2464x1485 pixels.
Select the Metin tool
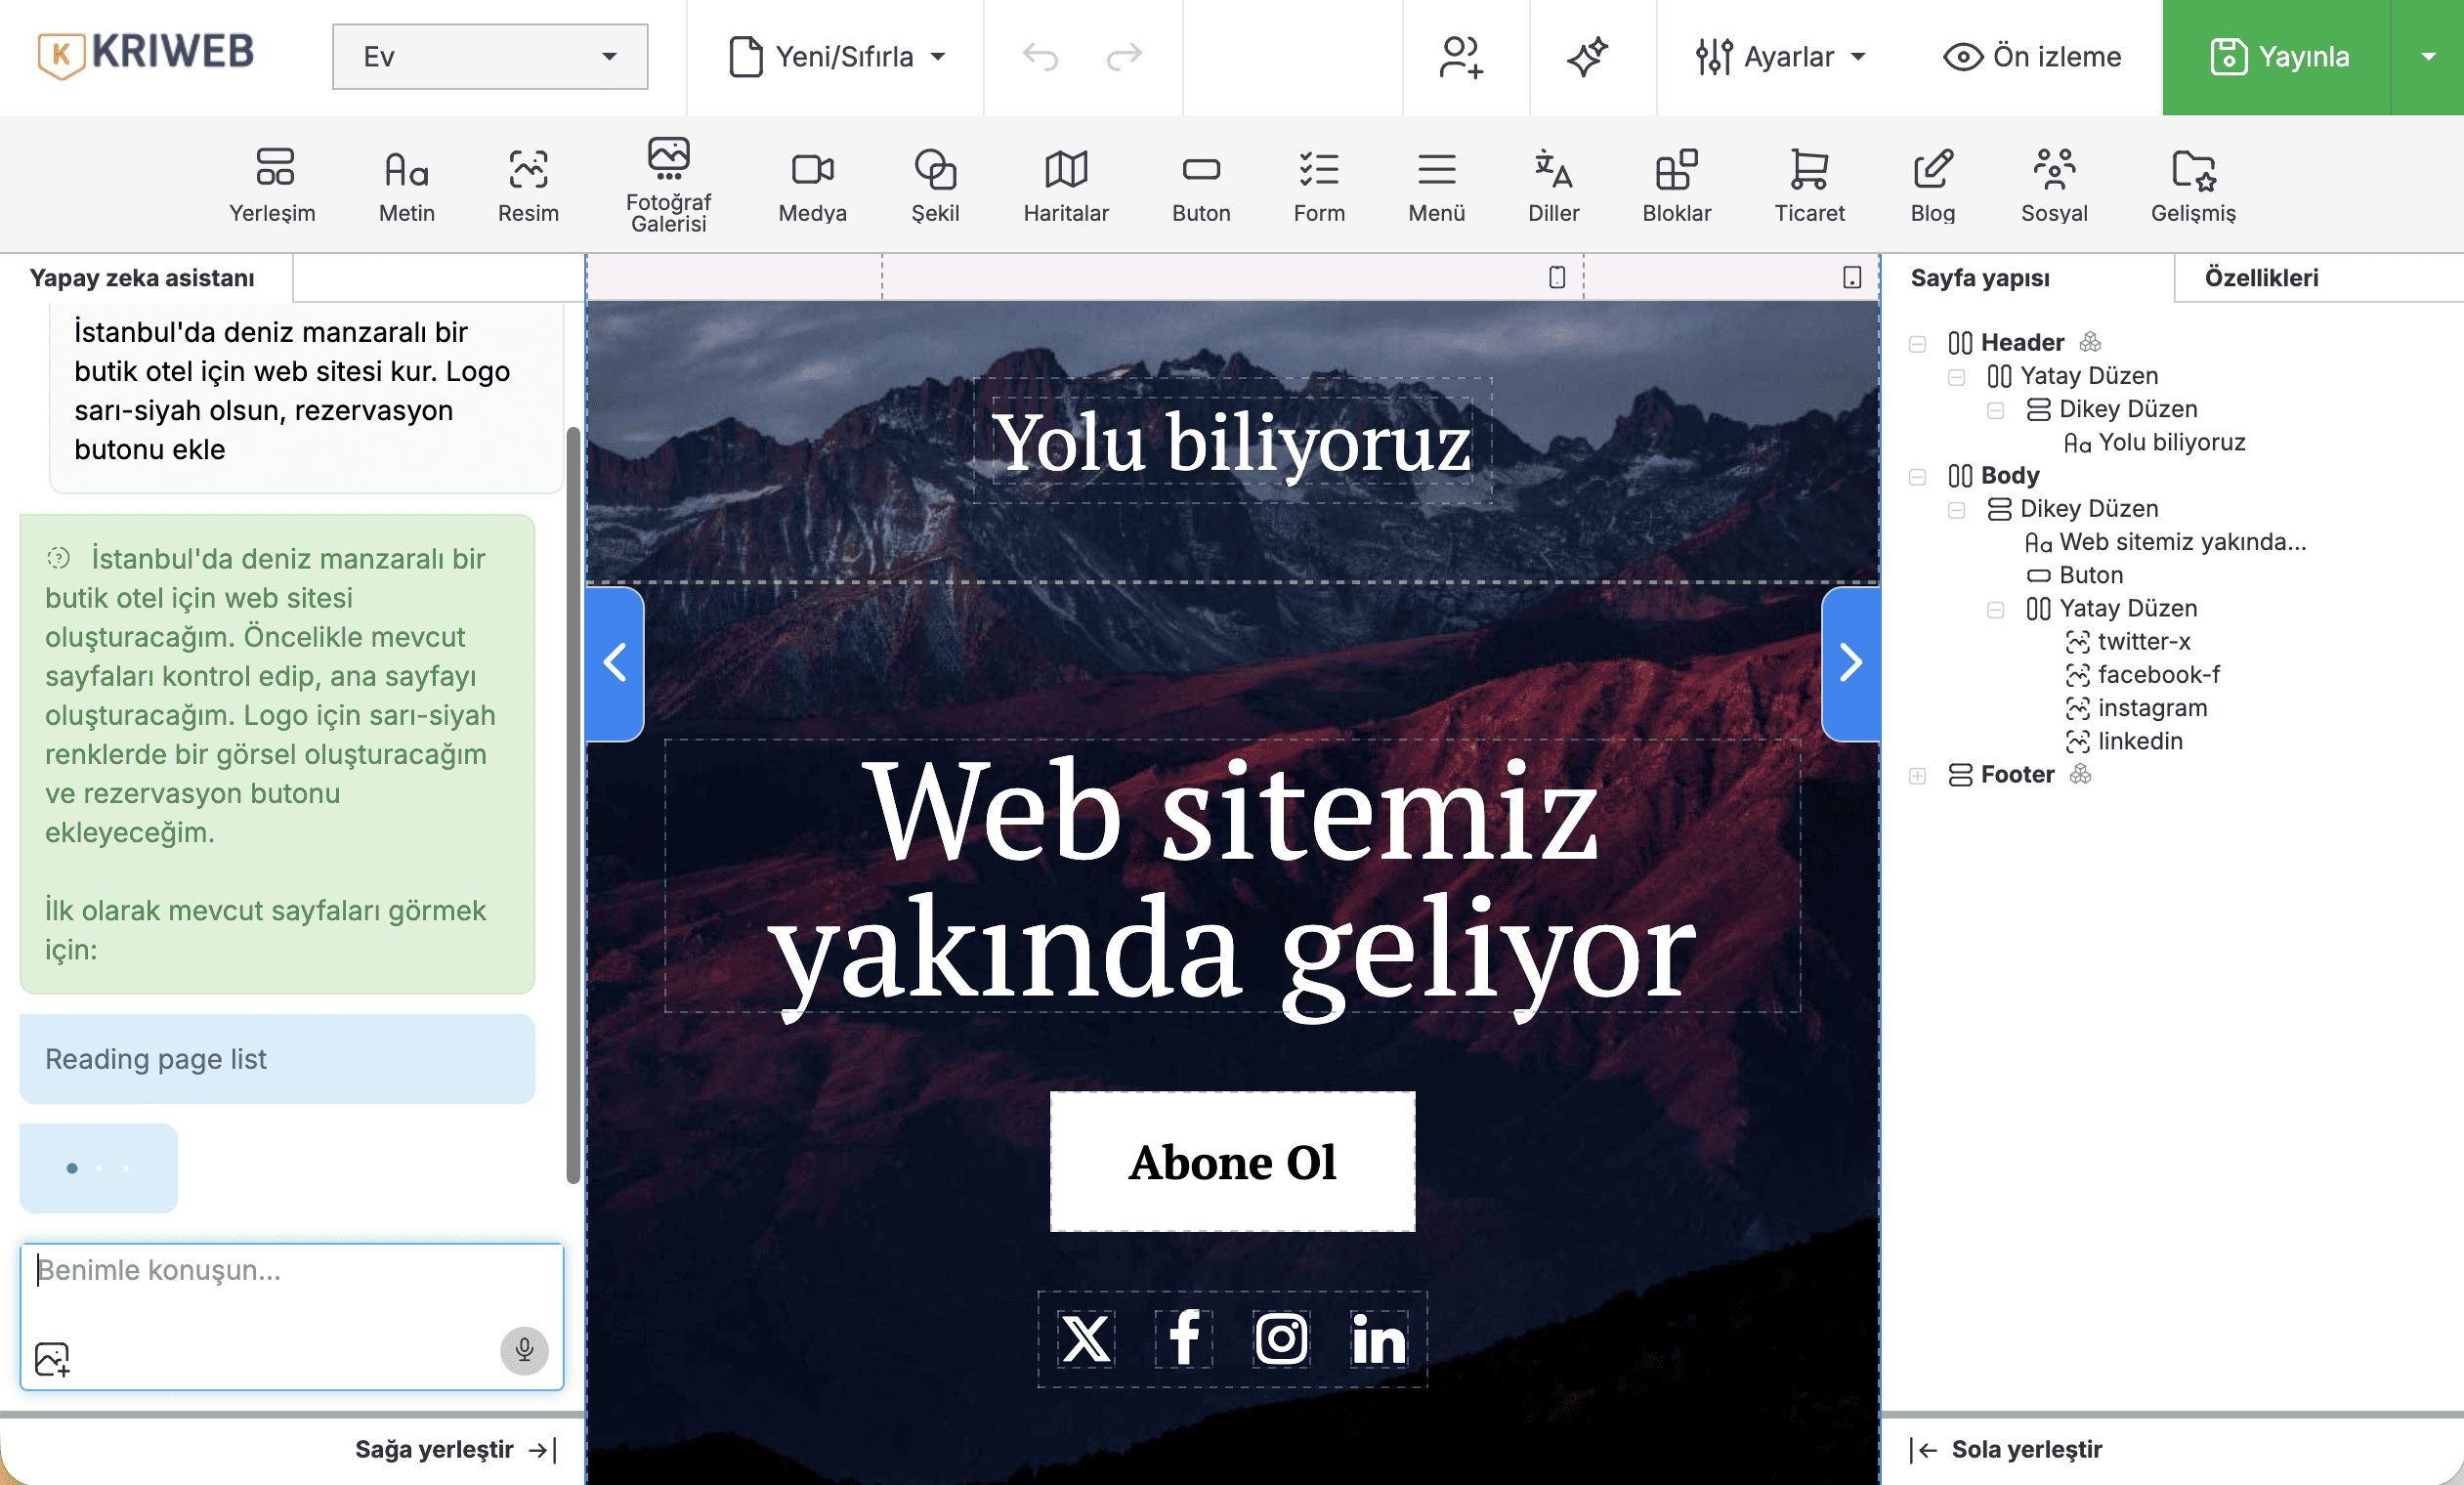[x=405, y=183]
